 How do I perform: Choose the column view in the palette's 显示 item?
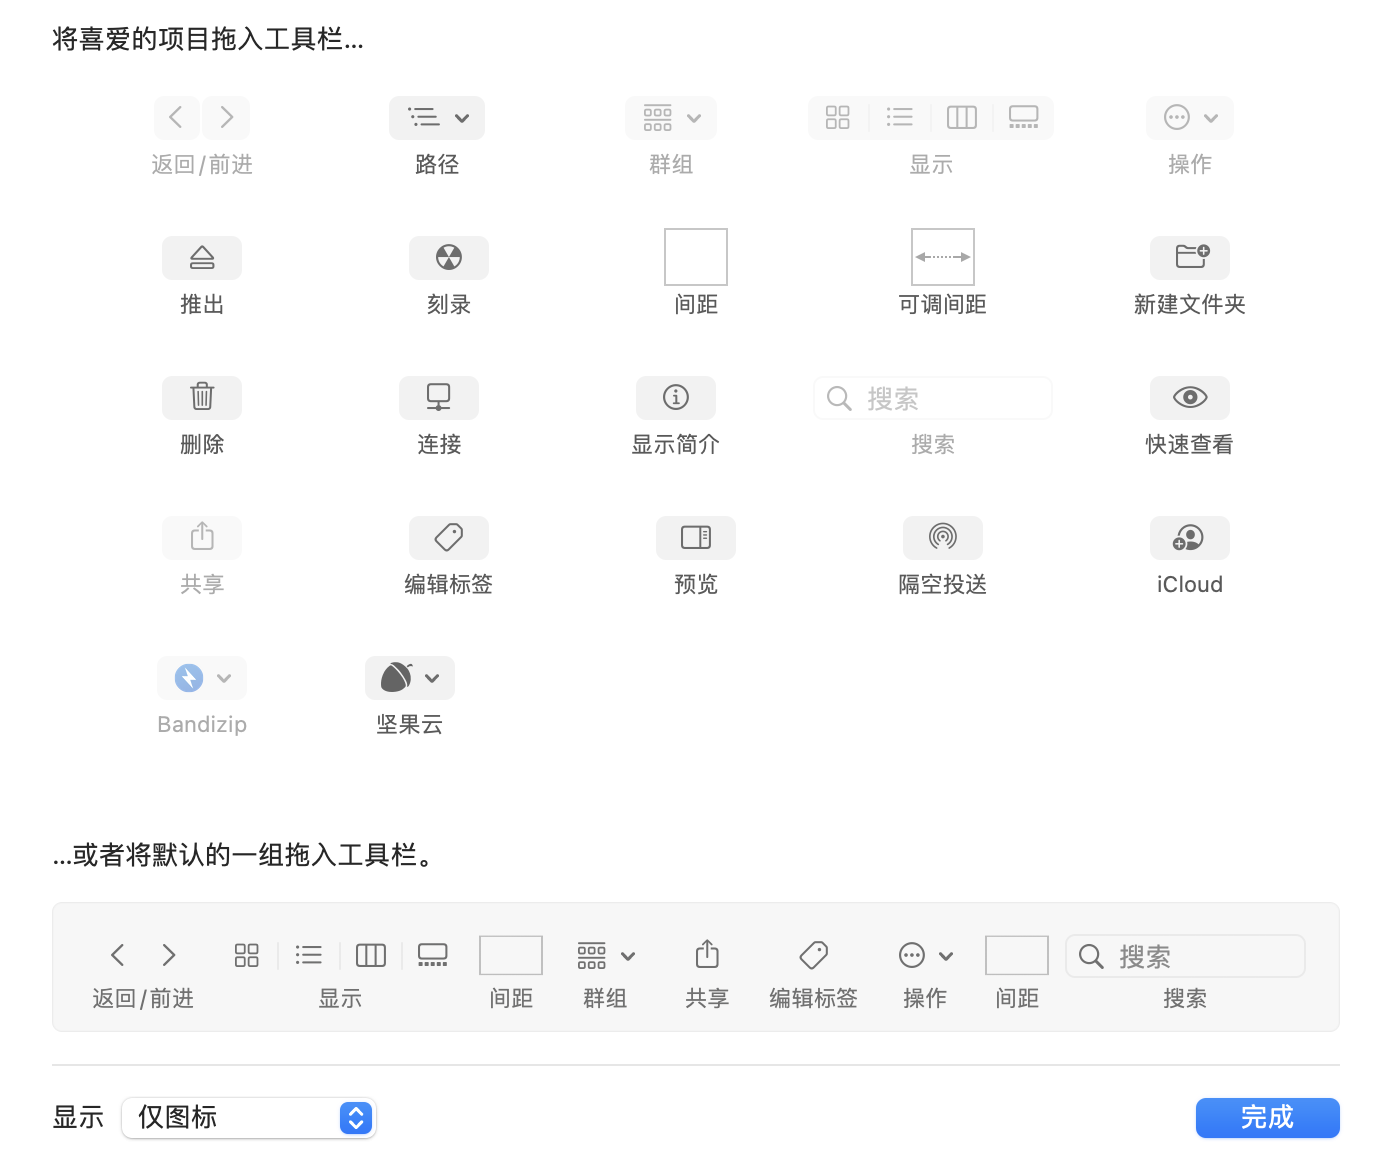point(962,118)
